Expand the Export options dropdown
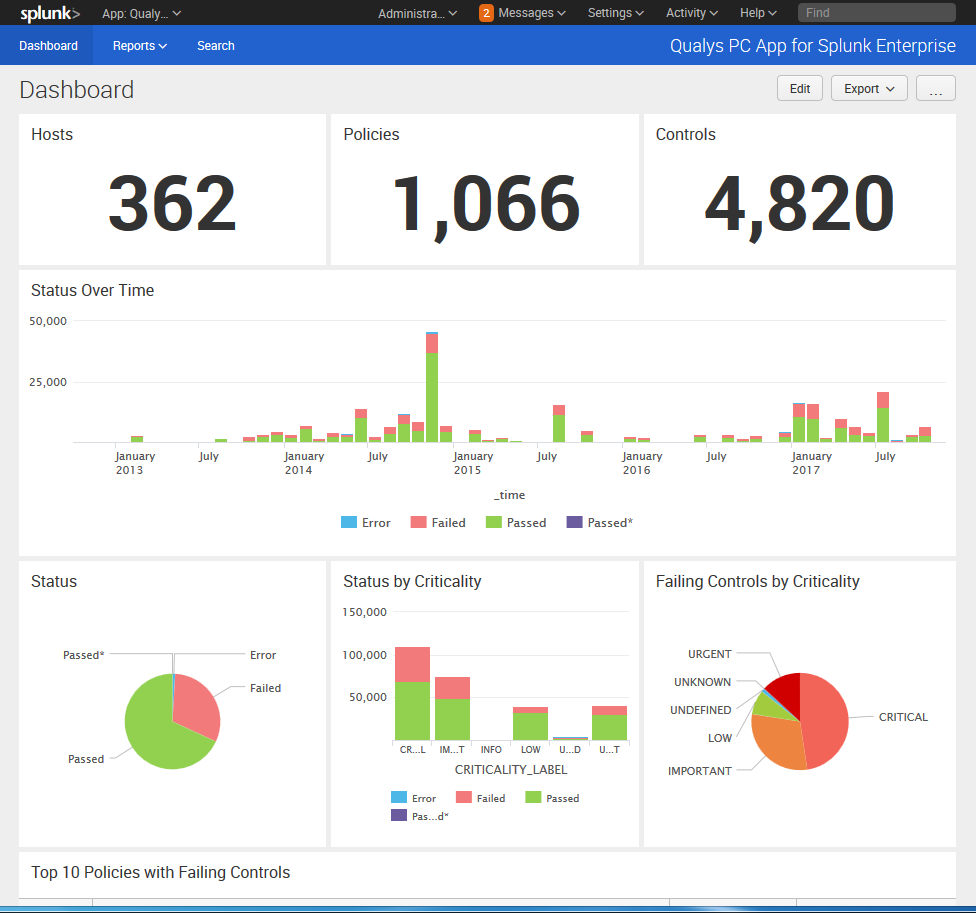This screenshot has width=976, height=913. coord(868,88)
